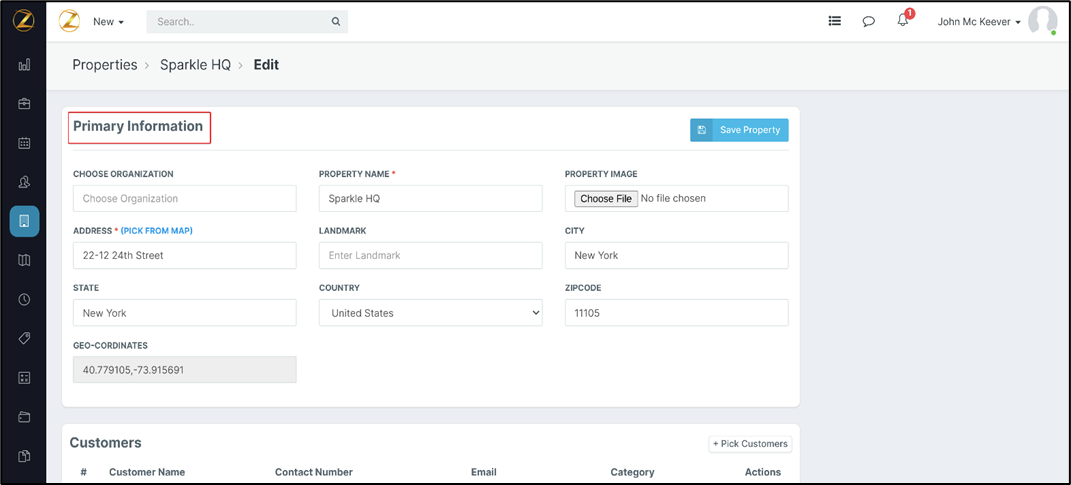Go to Properties breadcrumb
Screen dimensions: 1071x485
click(105, 65)
